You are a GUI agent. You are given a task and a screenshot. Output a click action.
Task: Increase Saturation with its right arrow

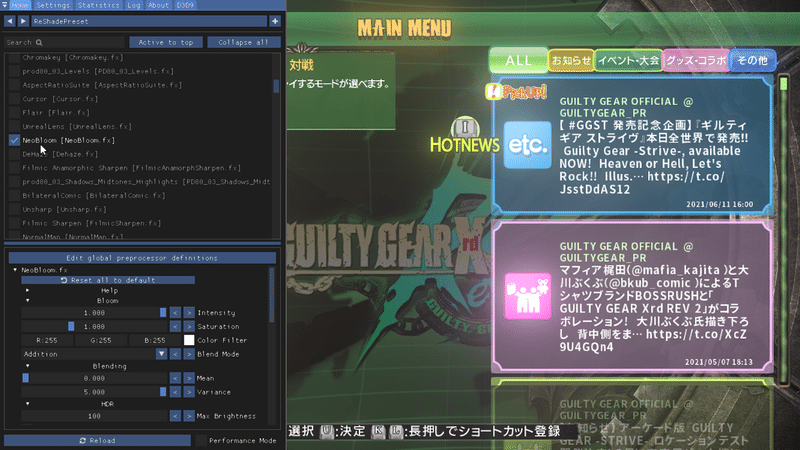click(x=189, y=327)
